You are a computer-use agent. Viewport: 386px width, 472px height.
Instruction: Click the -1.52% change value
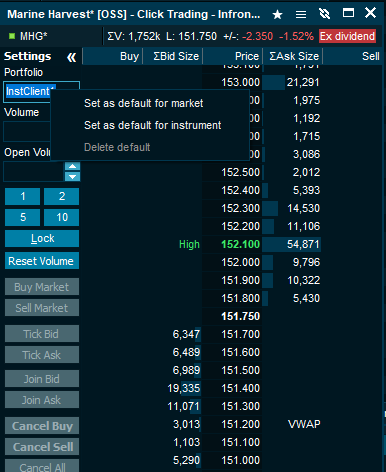click(x=296, y=36)
